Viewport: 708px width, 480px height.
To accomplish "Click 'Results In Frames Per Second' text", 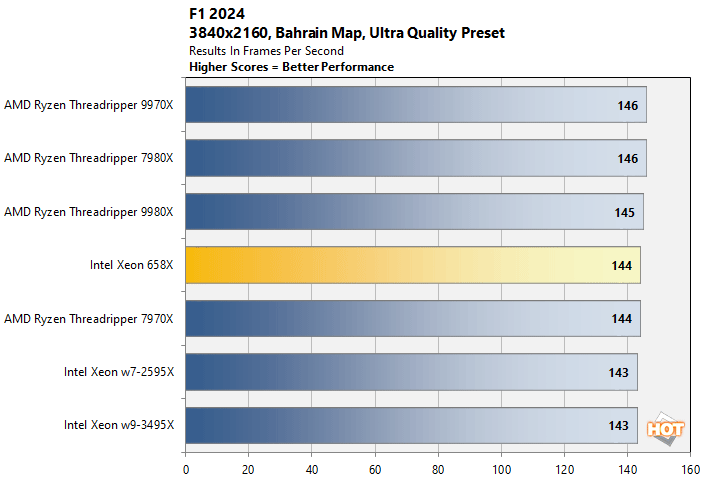I will 266,51.
